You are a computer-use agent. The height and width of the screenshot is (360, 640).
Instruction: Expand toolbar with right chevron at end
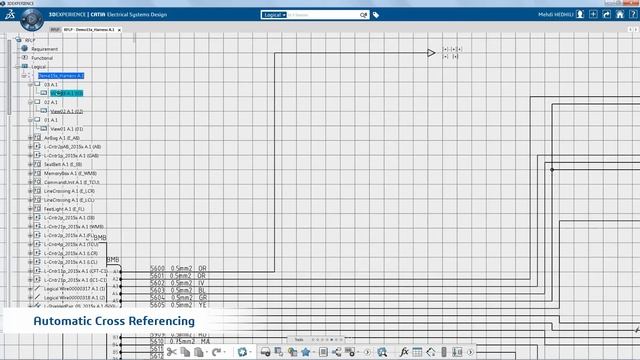click(470, 352)
